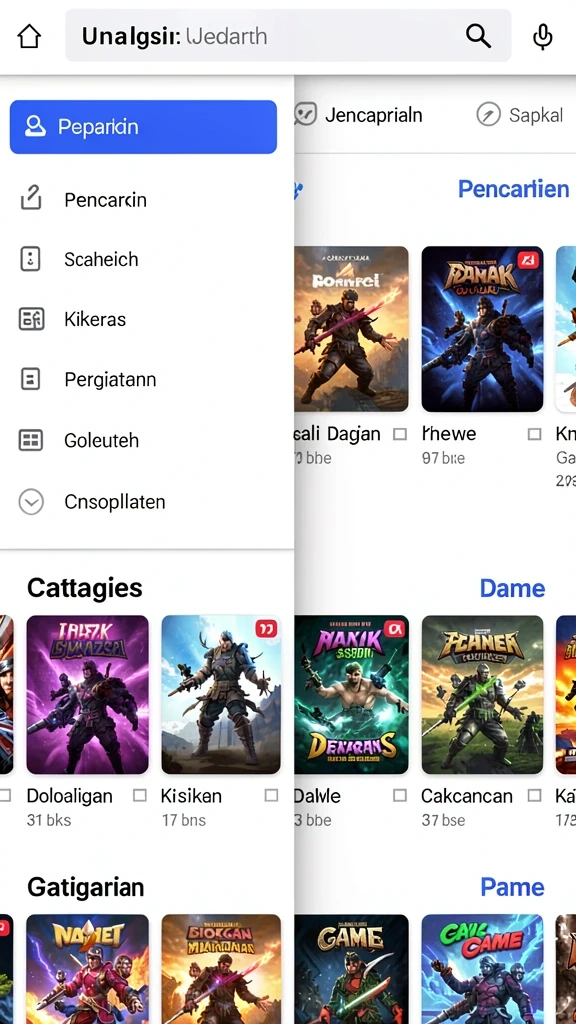Click the icon beside Kikeras
Image resolution: width=576 pixels, height=1024 pixels.
(31, 319)
